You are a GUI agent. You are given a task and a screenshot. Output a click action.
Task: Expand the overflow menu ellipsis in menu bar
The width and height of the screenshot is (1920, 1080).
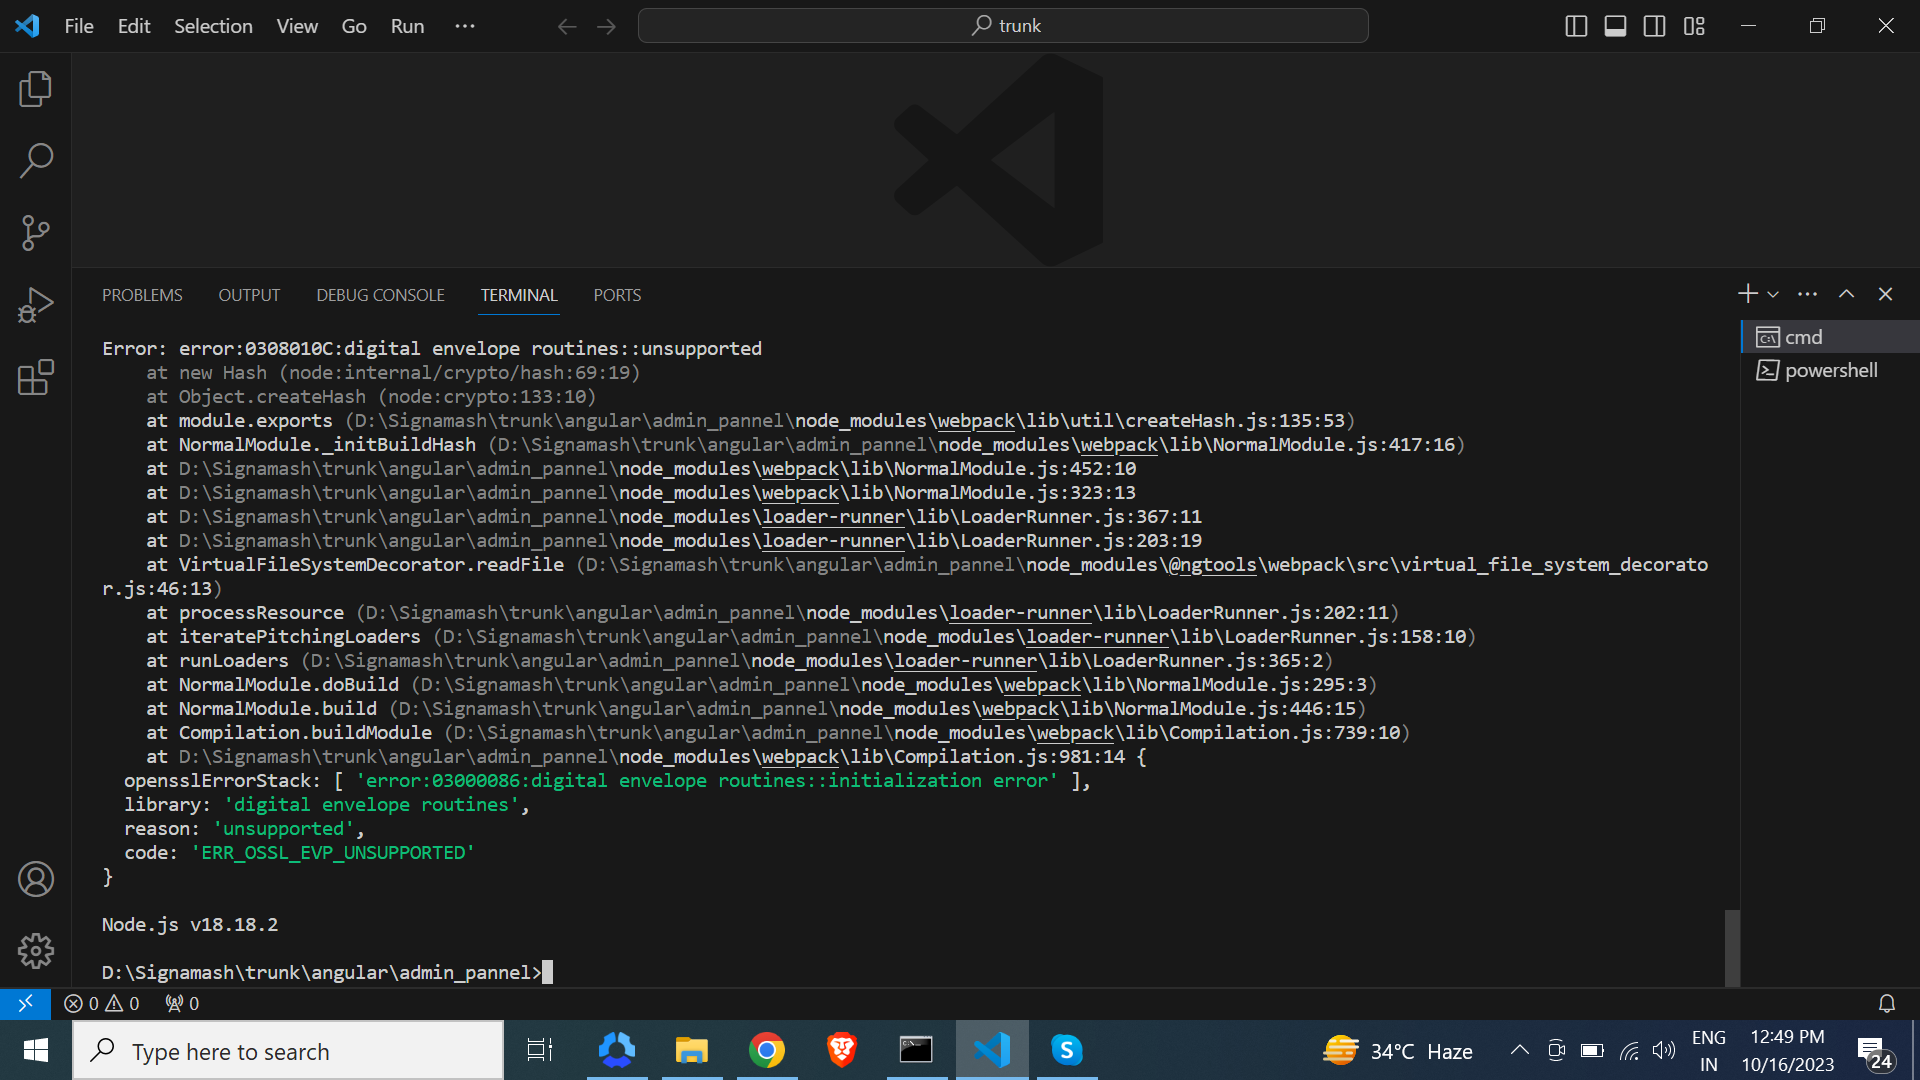click(x=465, y=26)
